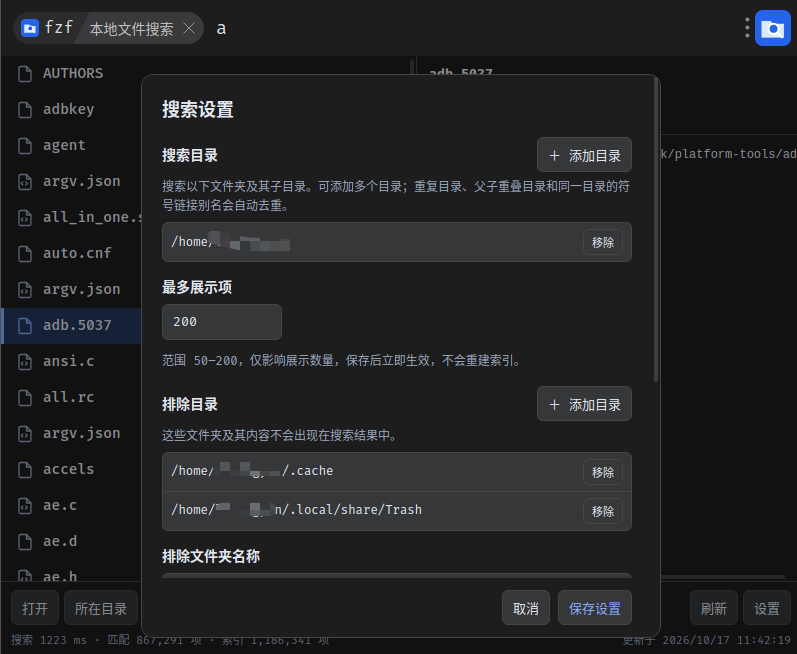Select the AUTHORS file in results
The height and width of the screenshot is (654, 797).
coord(71,73)
